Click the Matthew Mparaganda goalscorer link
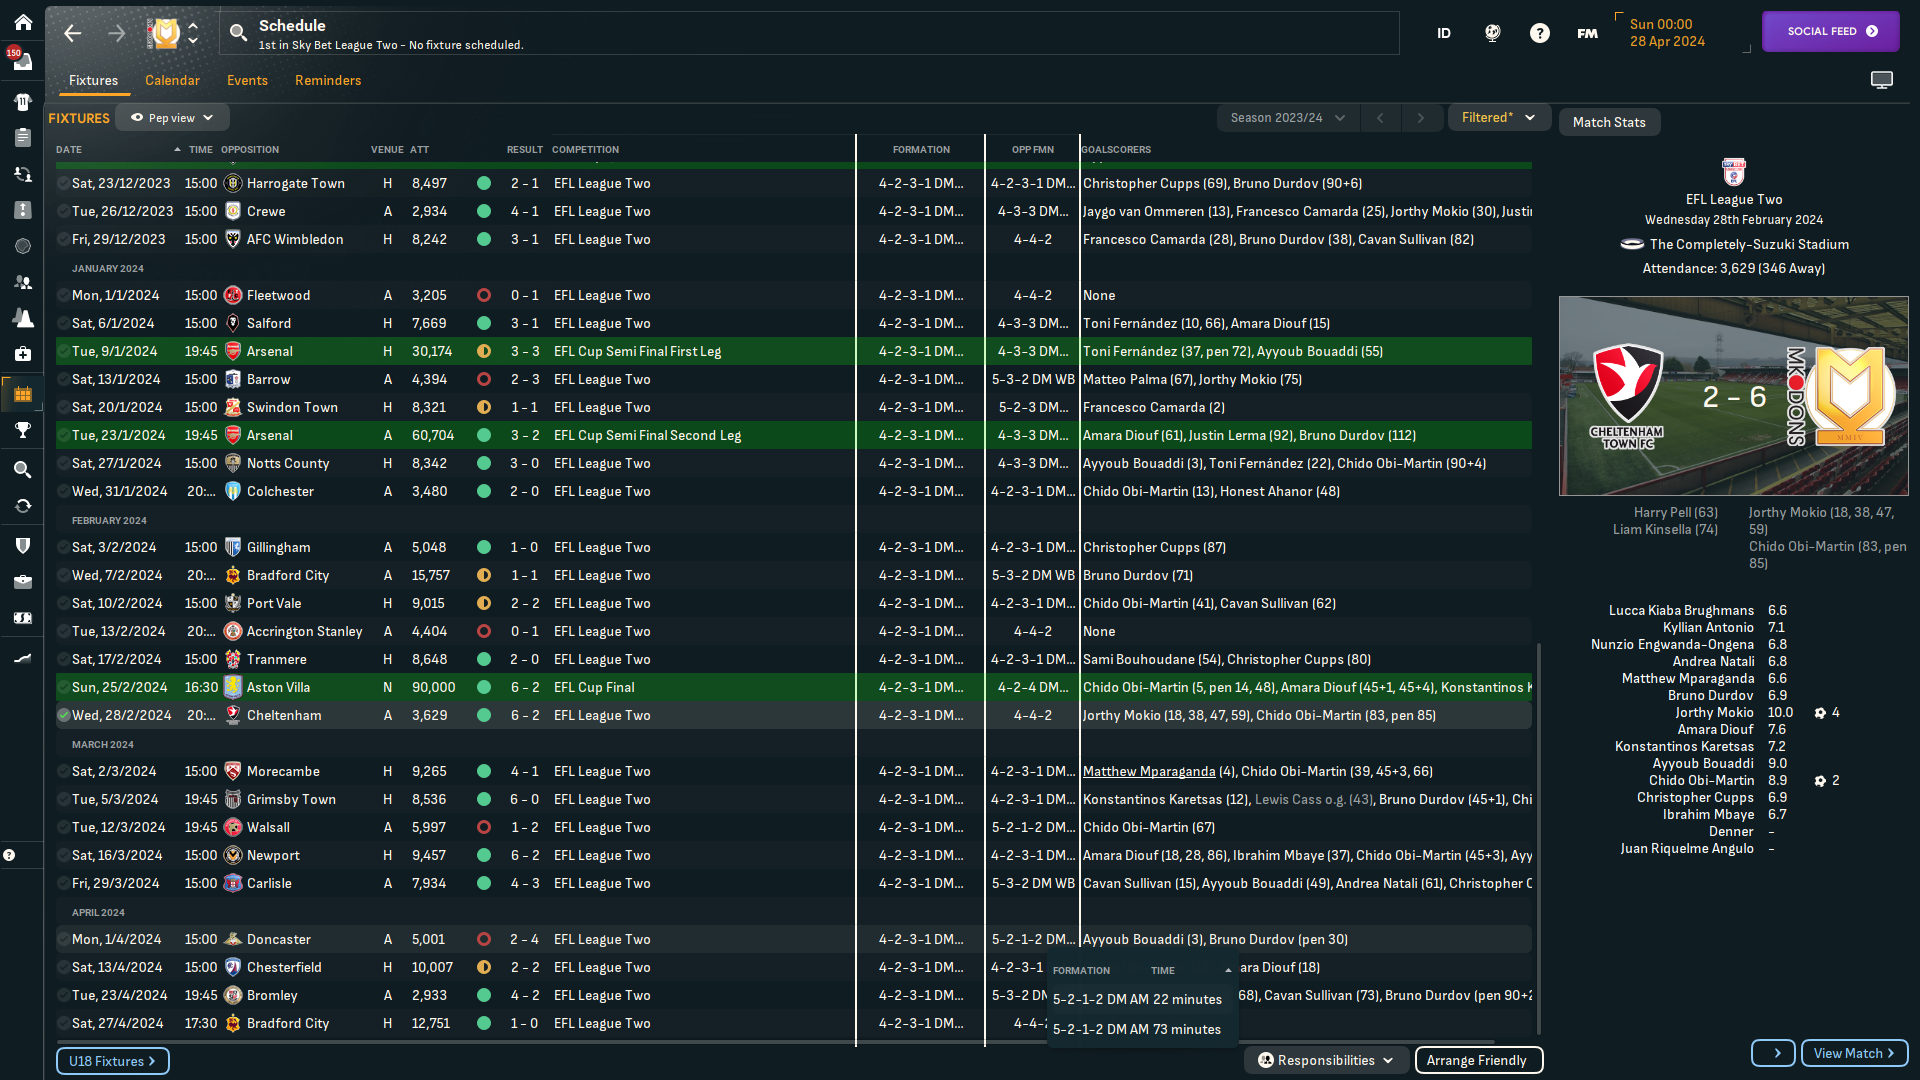 point(1149,771)
